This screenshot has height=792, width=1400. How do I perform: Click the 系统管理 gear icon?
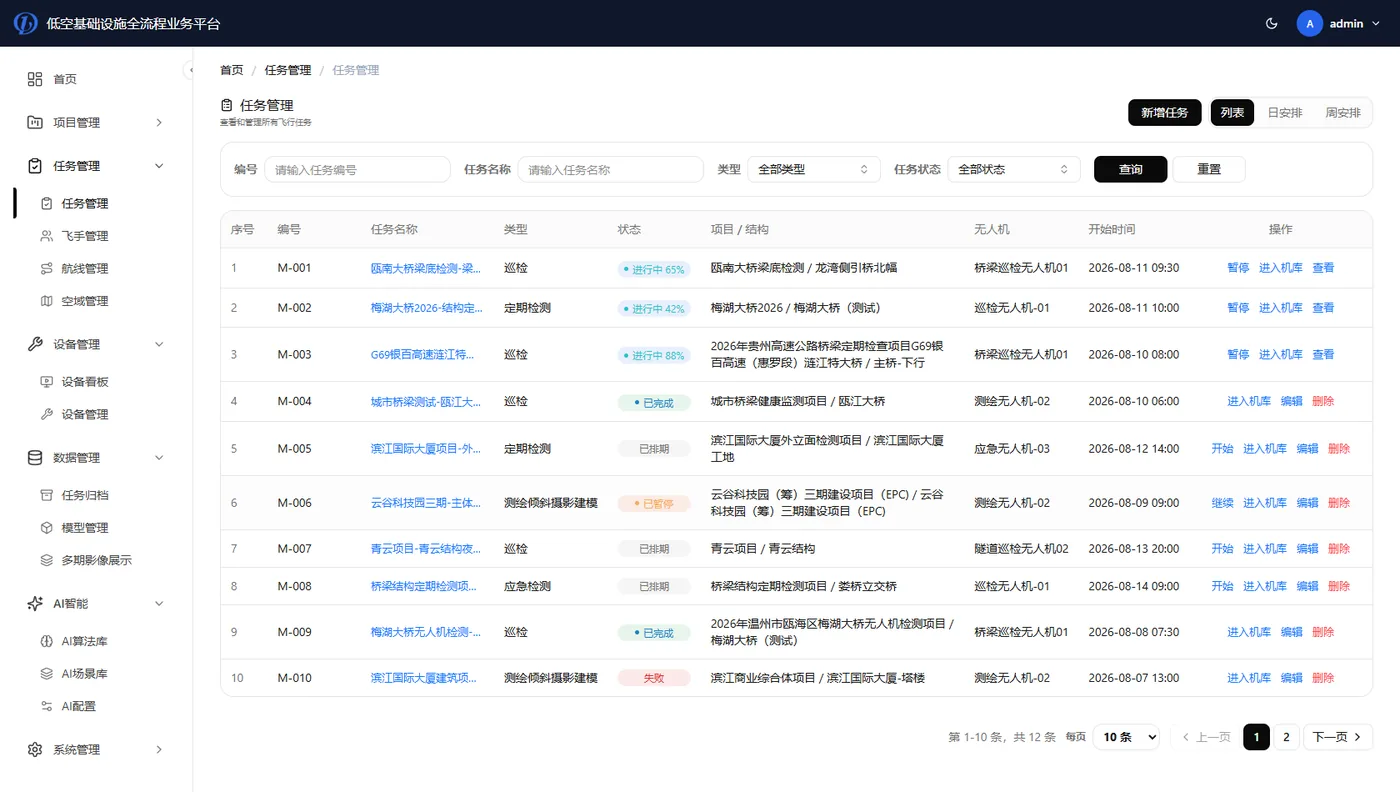35,749
